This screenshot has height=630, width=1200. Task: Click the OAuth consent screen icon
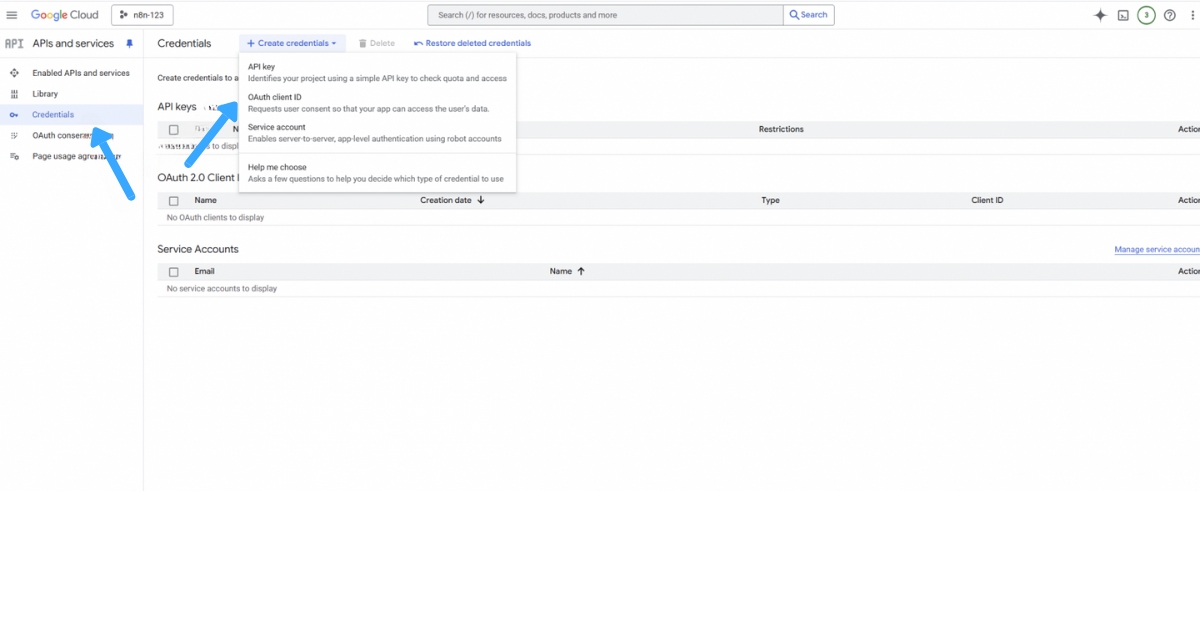pyautogui.click(x=14, y=135)
